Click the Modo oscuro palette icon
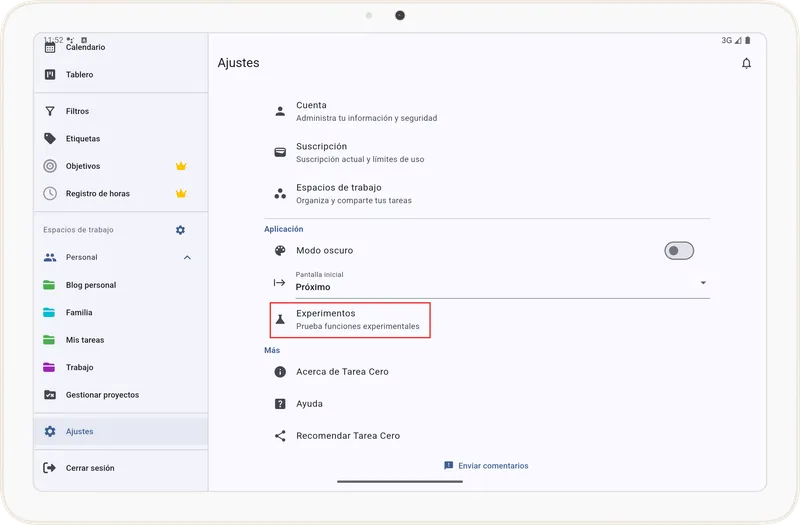 pyautogui.click(x=280, y=251)
